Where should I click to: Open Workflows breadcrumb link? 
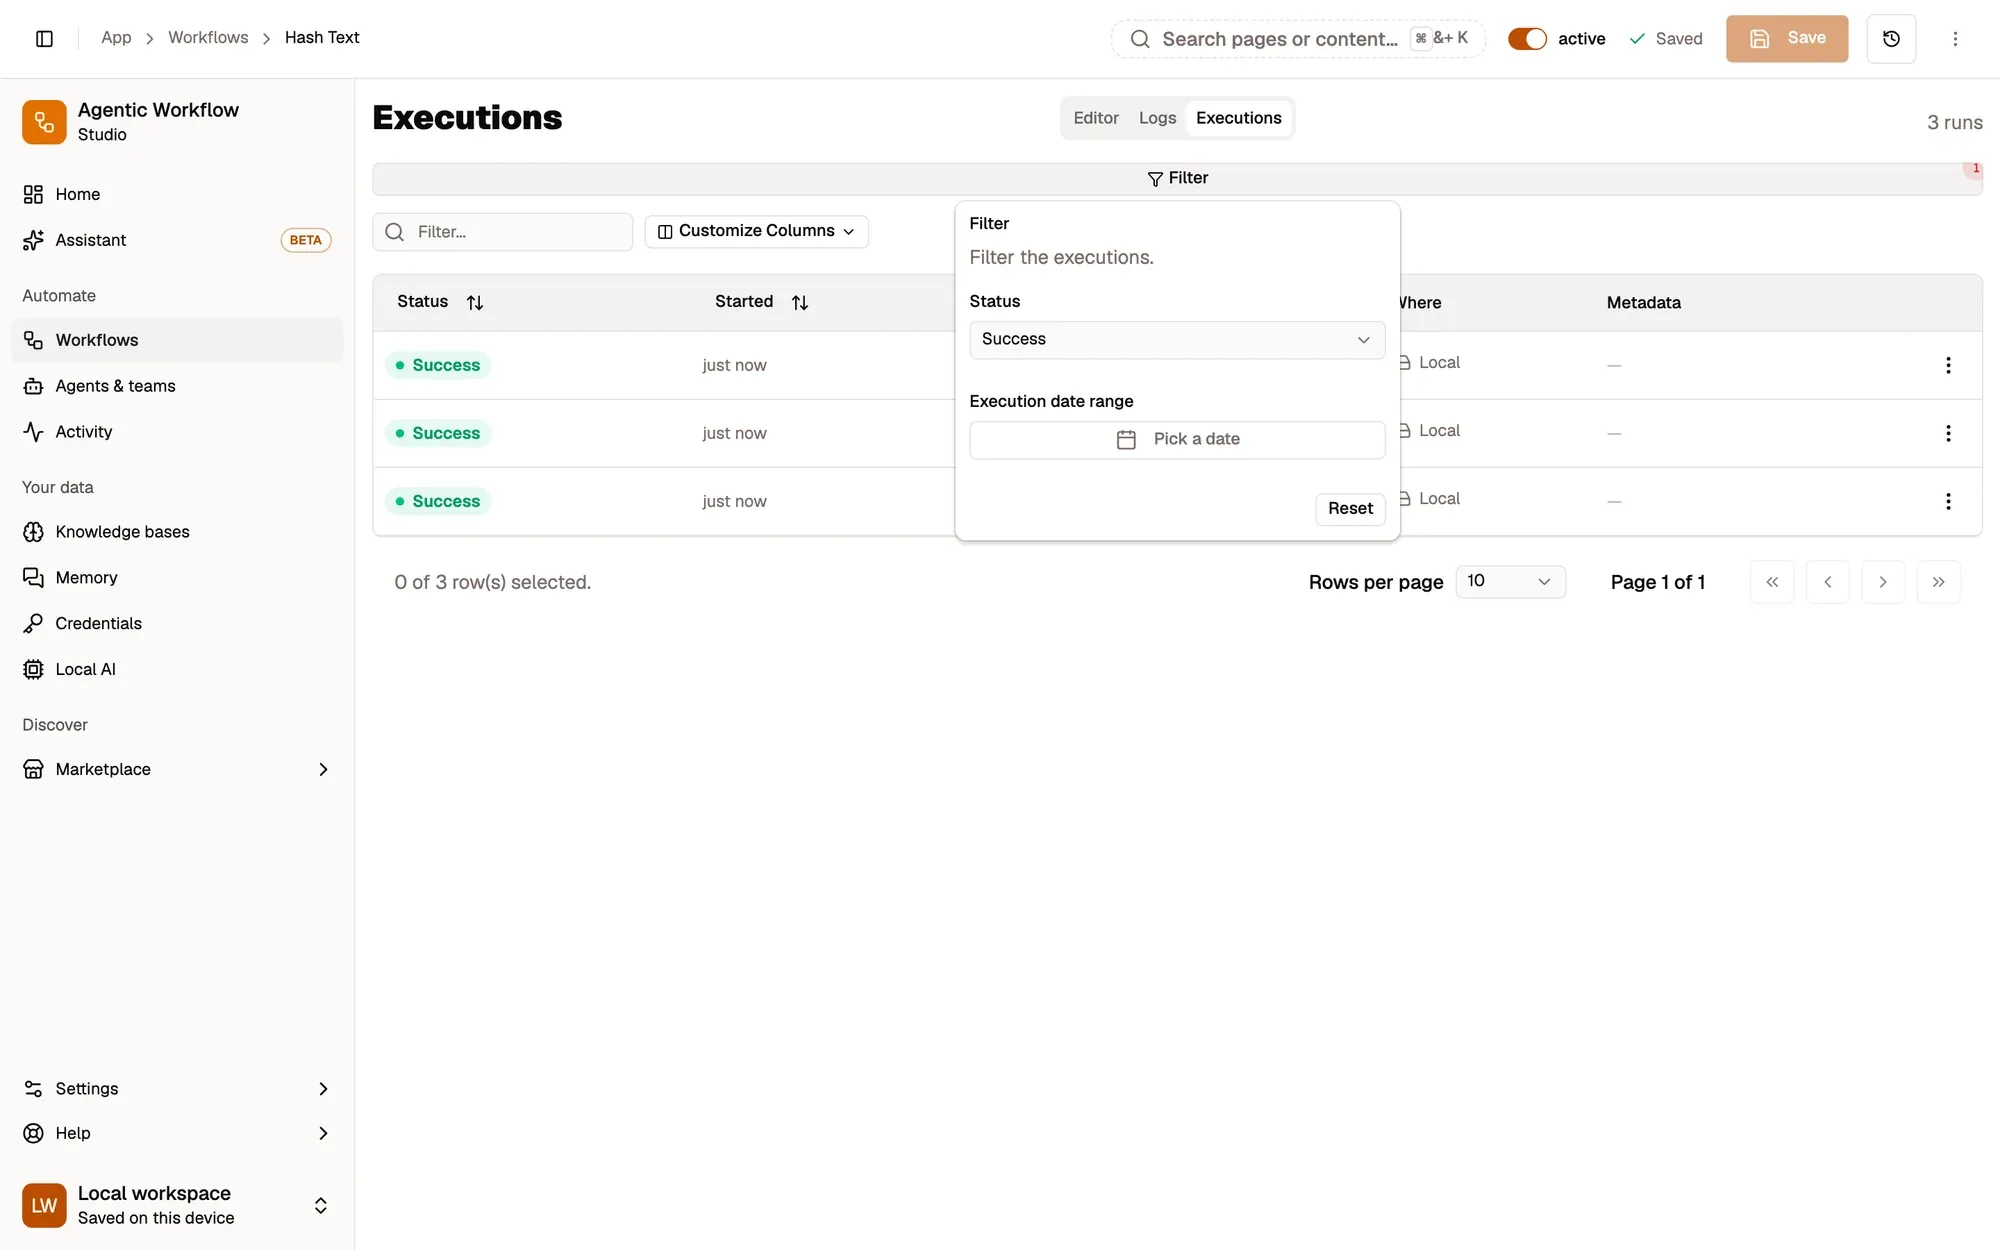(208, 38)
